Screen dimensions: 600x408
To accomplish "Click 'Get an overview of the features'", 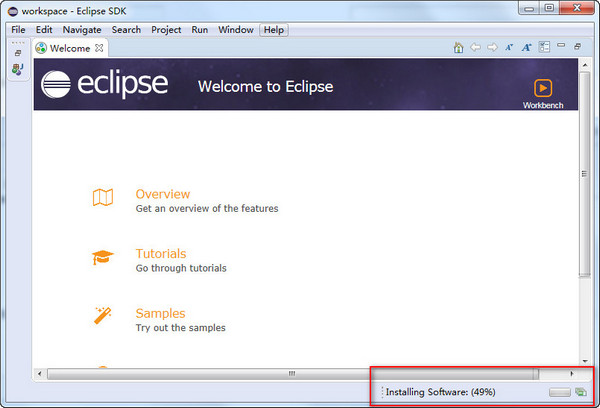I will (207, 209).
